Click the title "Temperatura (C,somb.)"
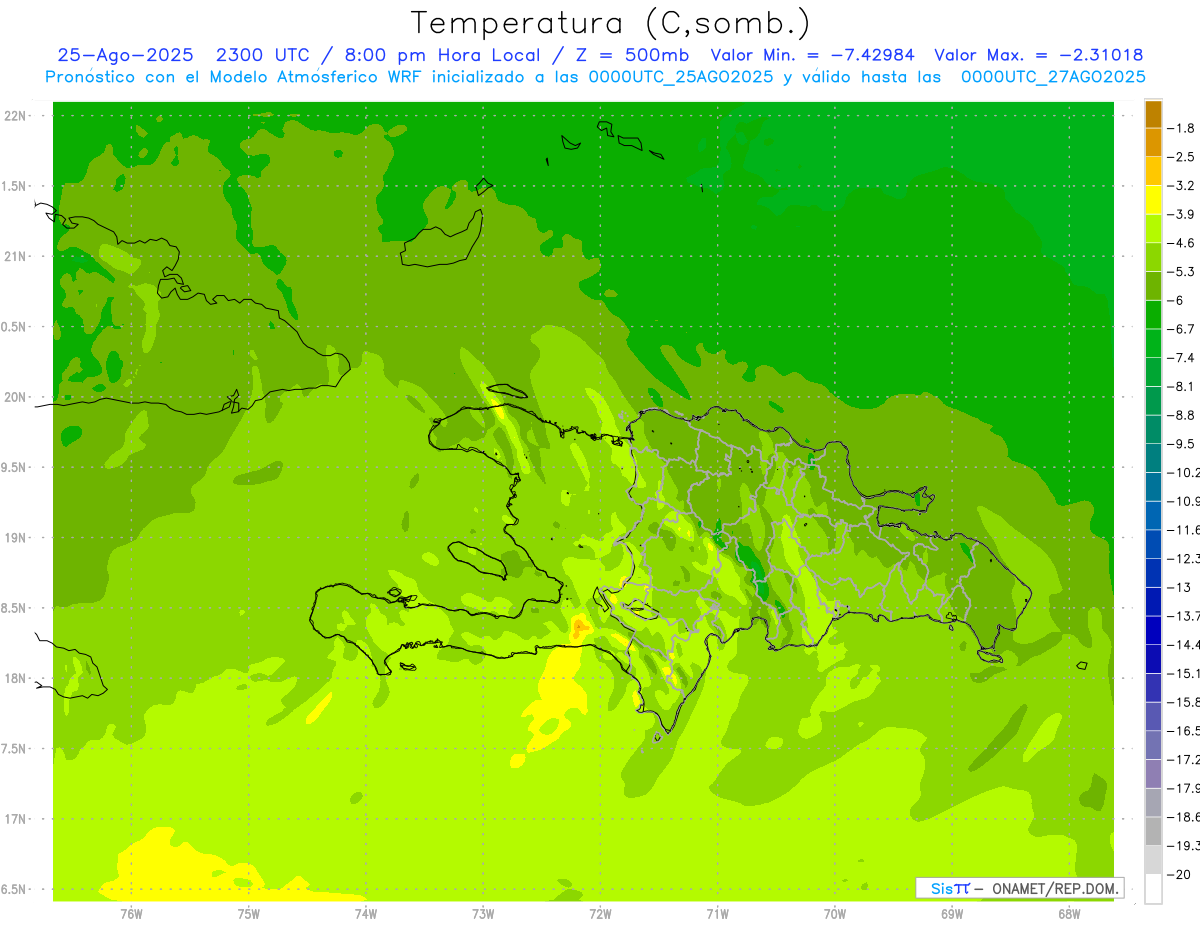 point(611,24)
